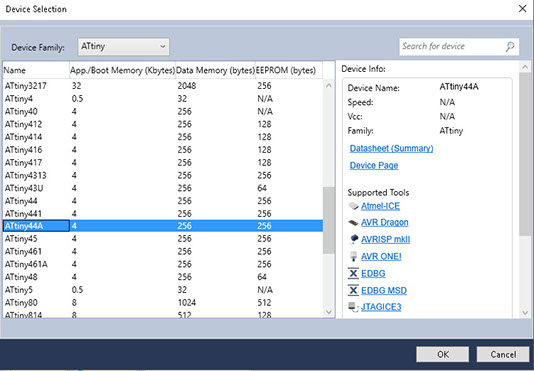This screenshot has width=534, height=371.
Task: Select the ATtiny441 row
Action: [163, 214]
